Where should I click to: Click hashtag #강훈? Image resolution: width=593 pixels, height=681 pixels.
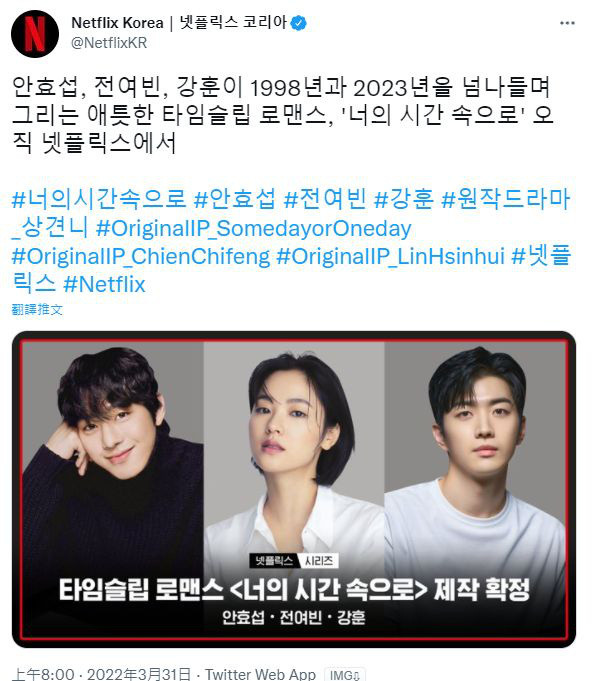(x=404, y=199)
